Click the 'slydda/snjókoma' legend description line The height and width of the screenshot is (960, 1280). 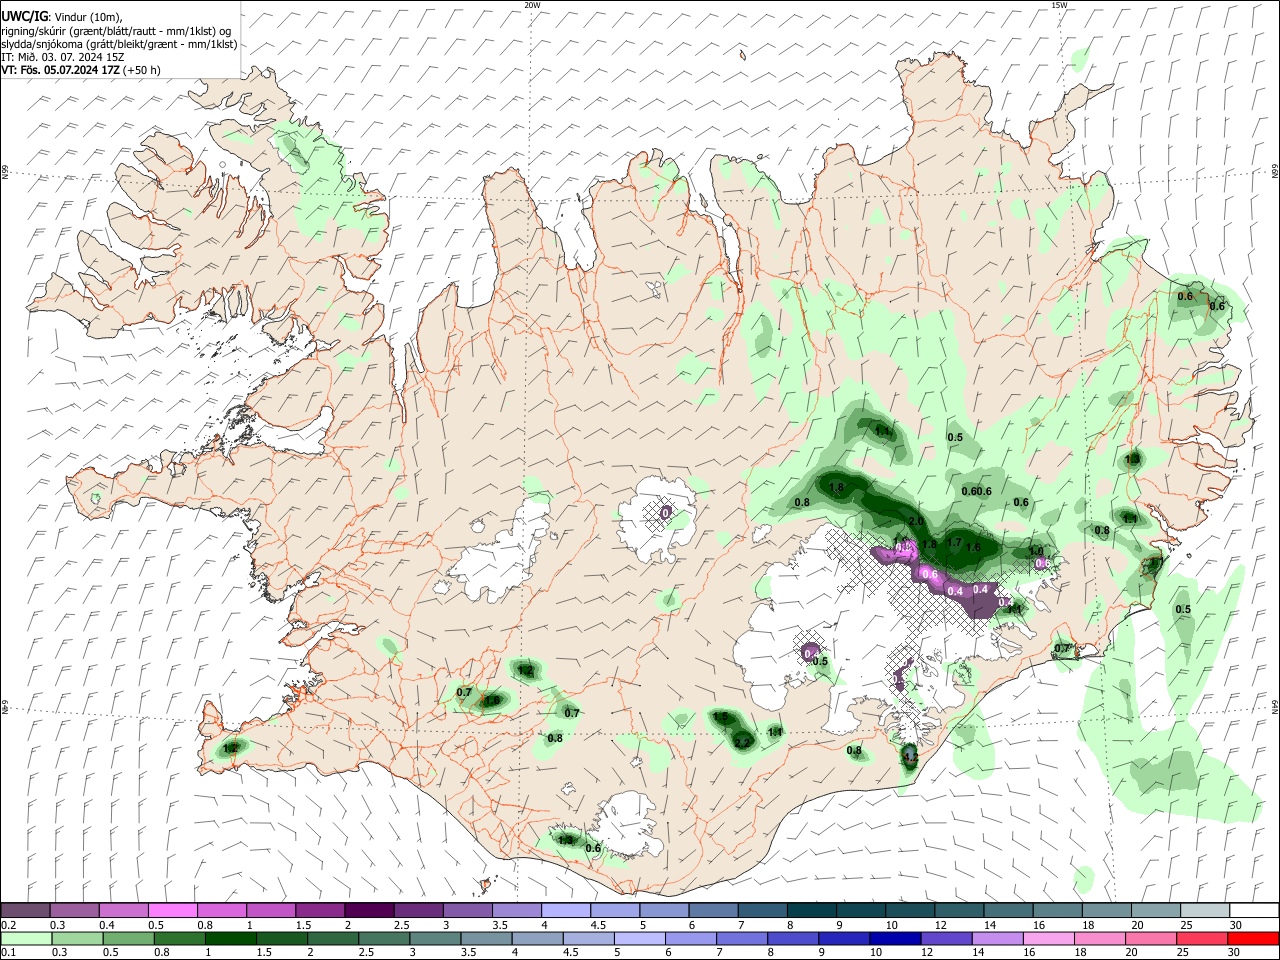(119, 44)
